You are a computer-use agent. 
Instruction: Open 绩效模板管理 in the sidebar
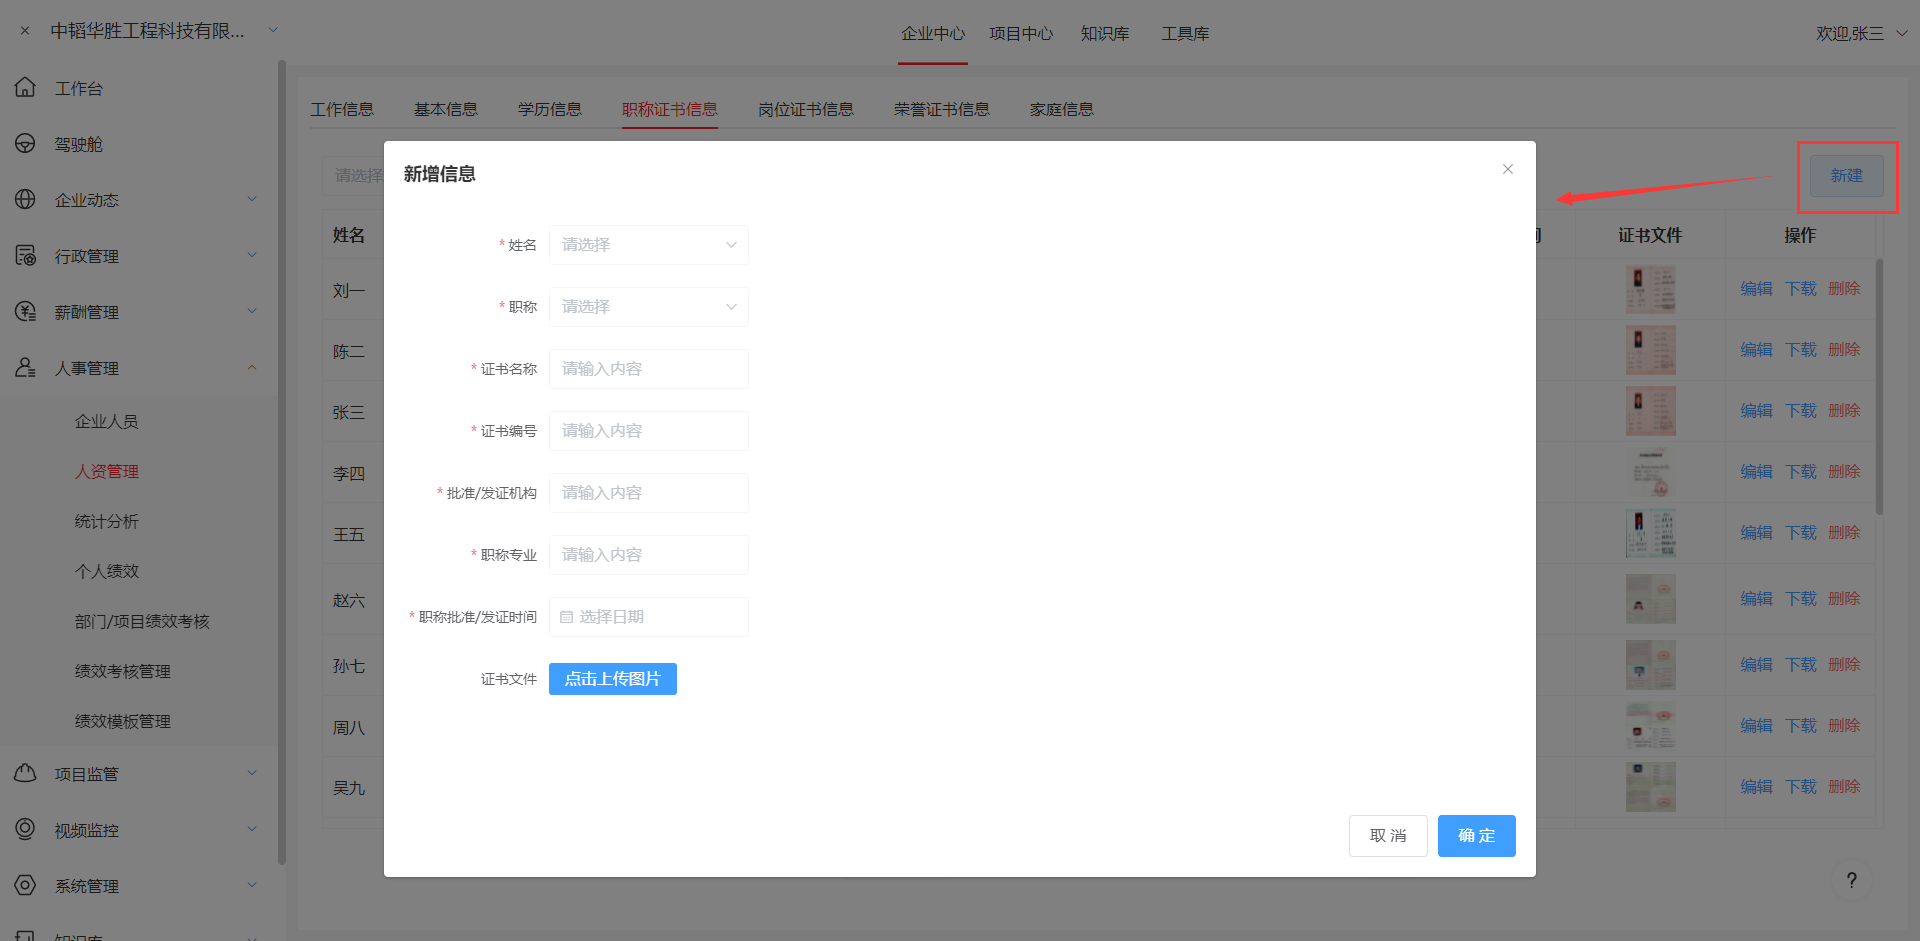pyautogui.click(x=123, y=722)
